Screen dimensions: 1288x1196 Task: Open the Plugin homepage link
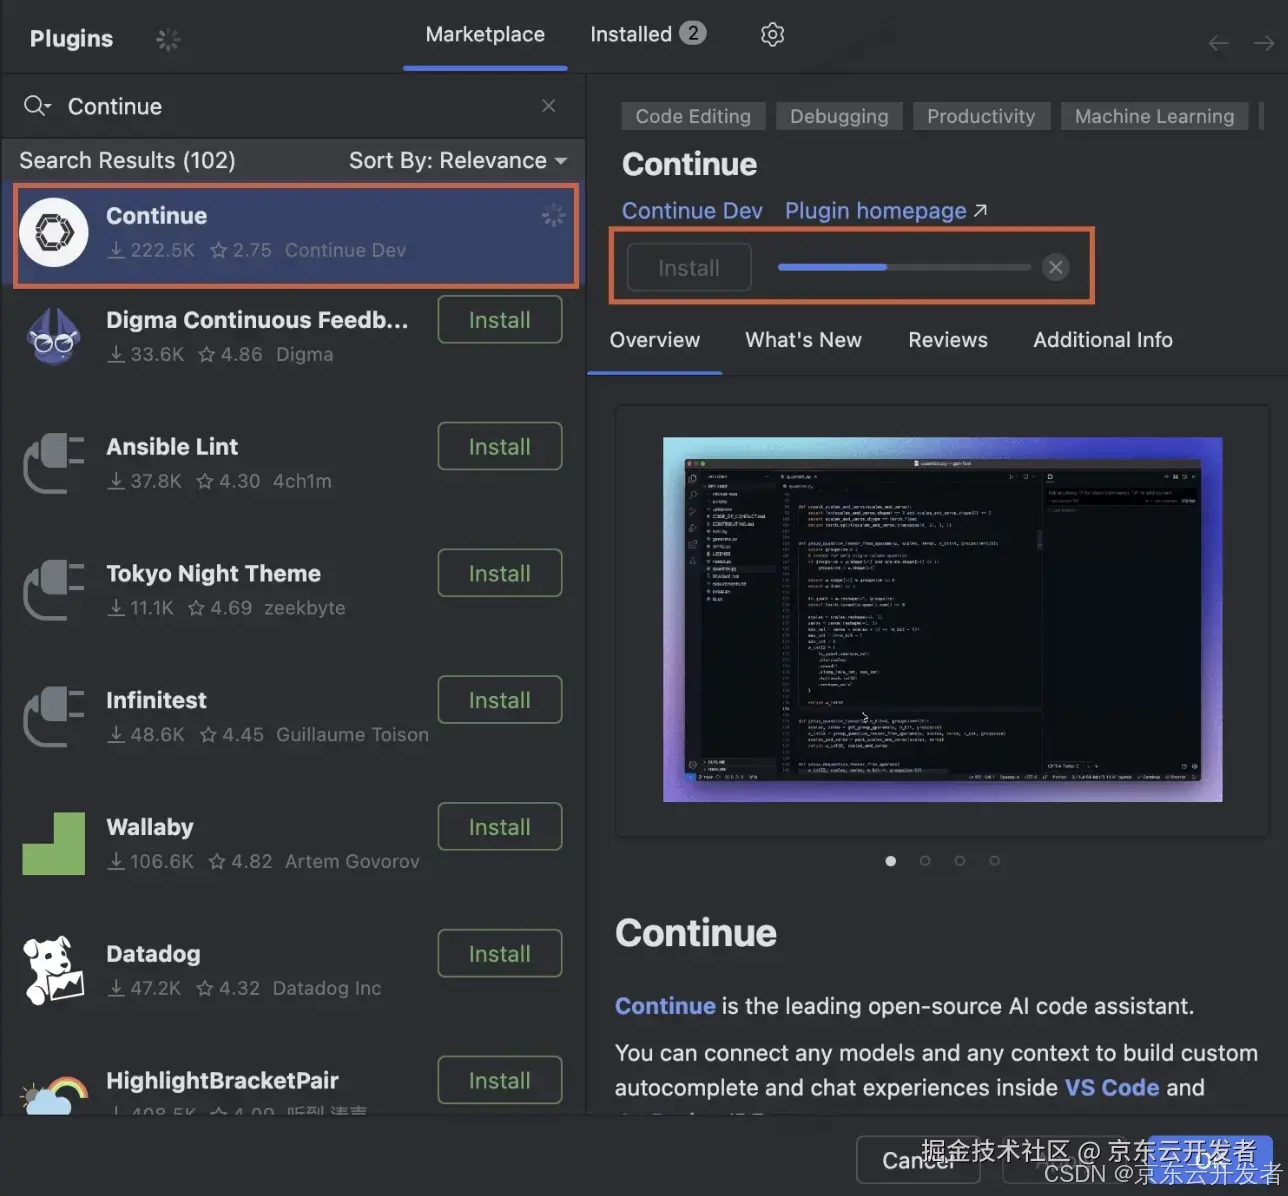click(x=886, y=211)
